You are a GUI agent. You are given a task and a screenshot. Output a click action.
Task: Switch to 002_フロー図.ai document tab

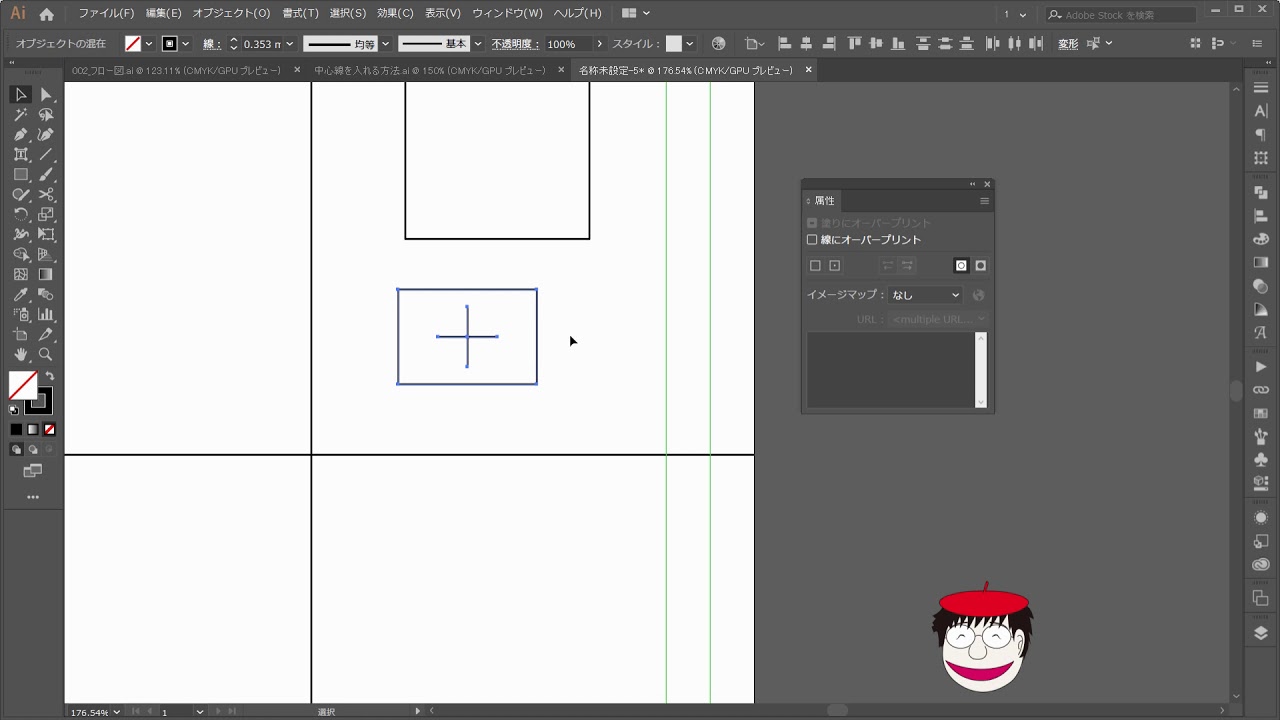[176, 71]
